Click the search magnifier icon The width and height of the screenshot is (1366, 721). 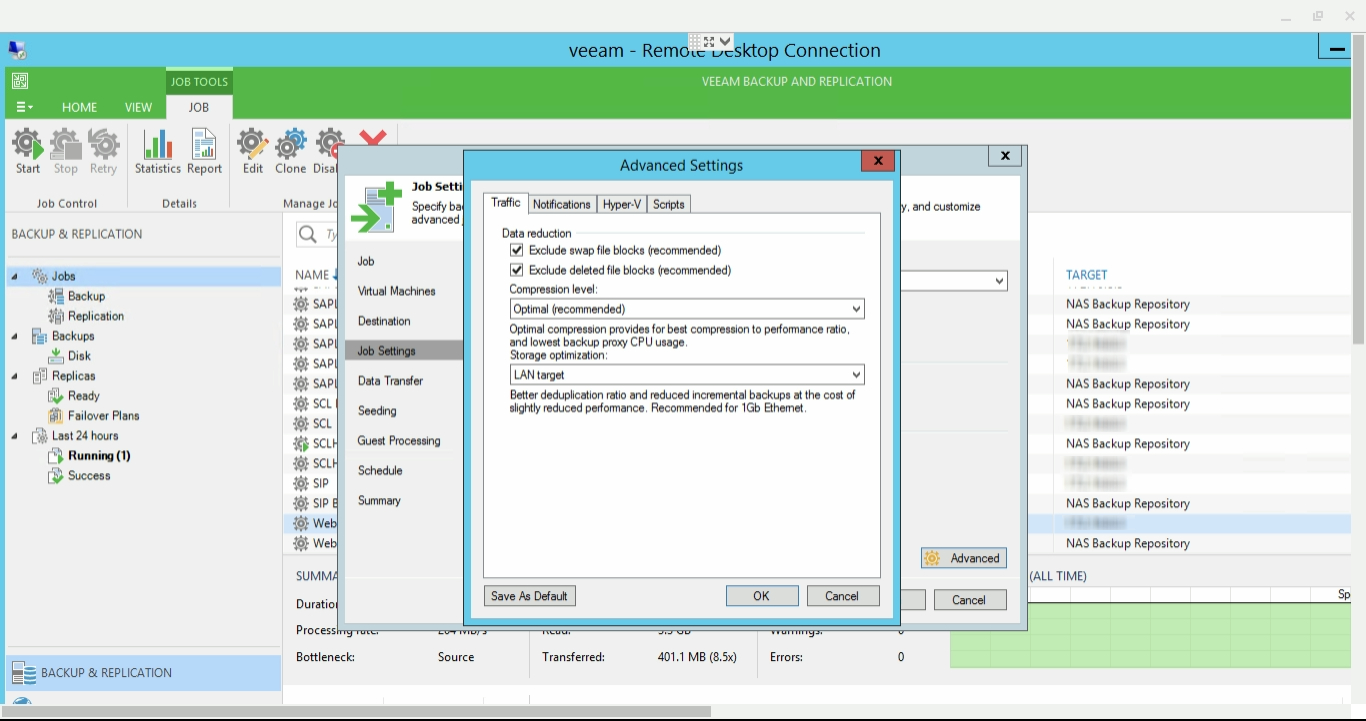click(x=308, y=235)
